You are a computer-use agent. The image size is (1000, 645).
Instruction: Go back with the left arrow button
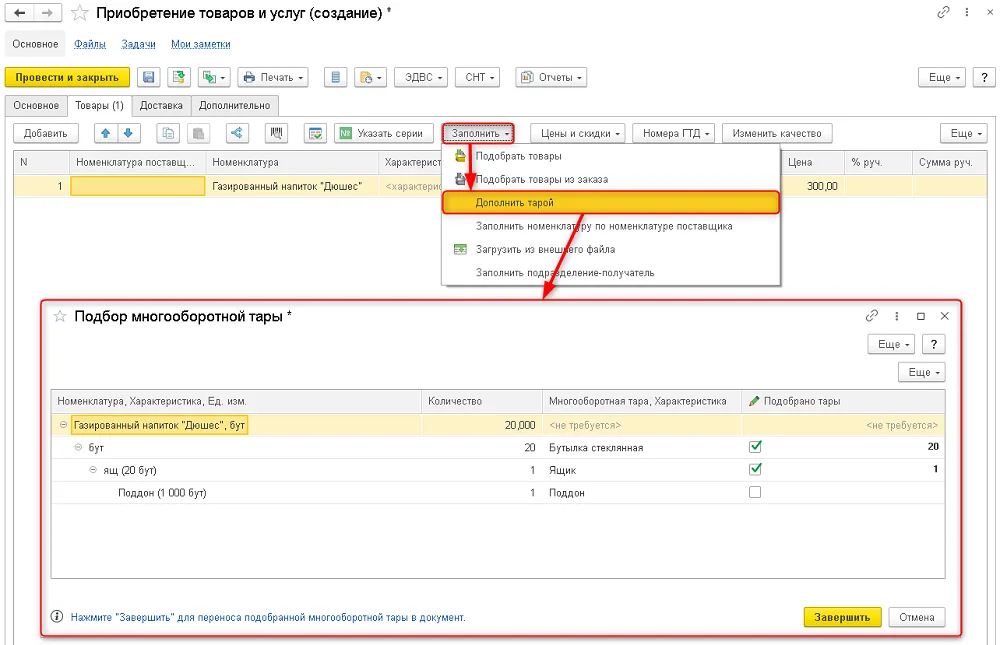click(20, 13)
